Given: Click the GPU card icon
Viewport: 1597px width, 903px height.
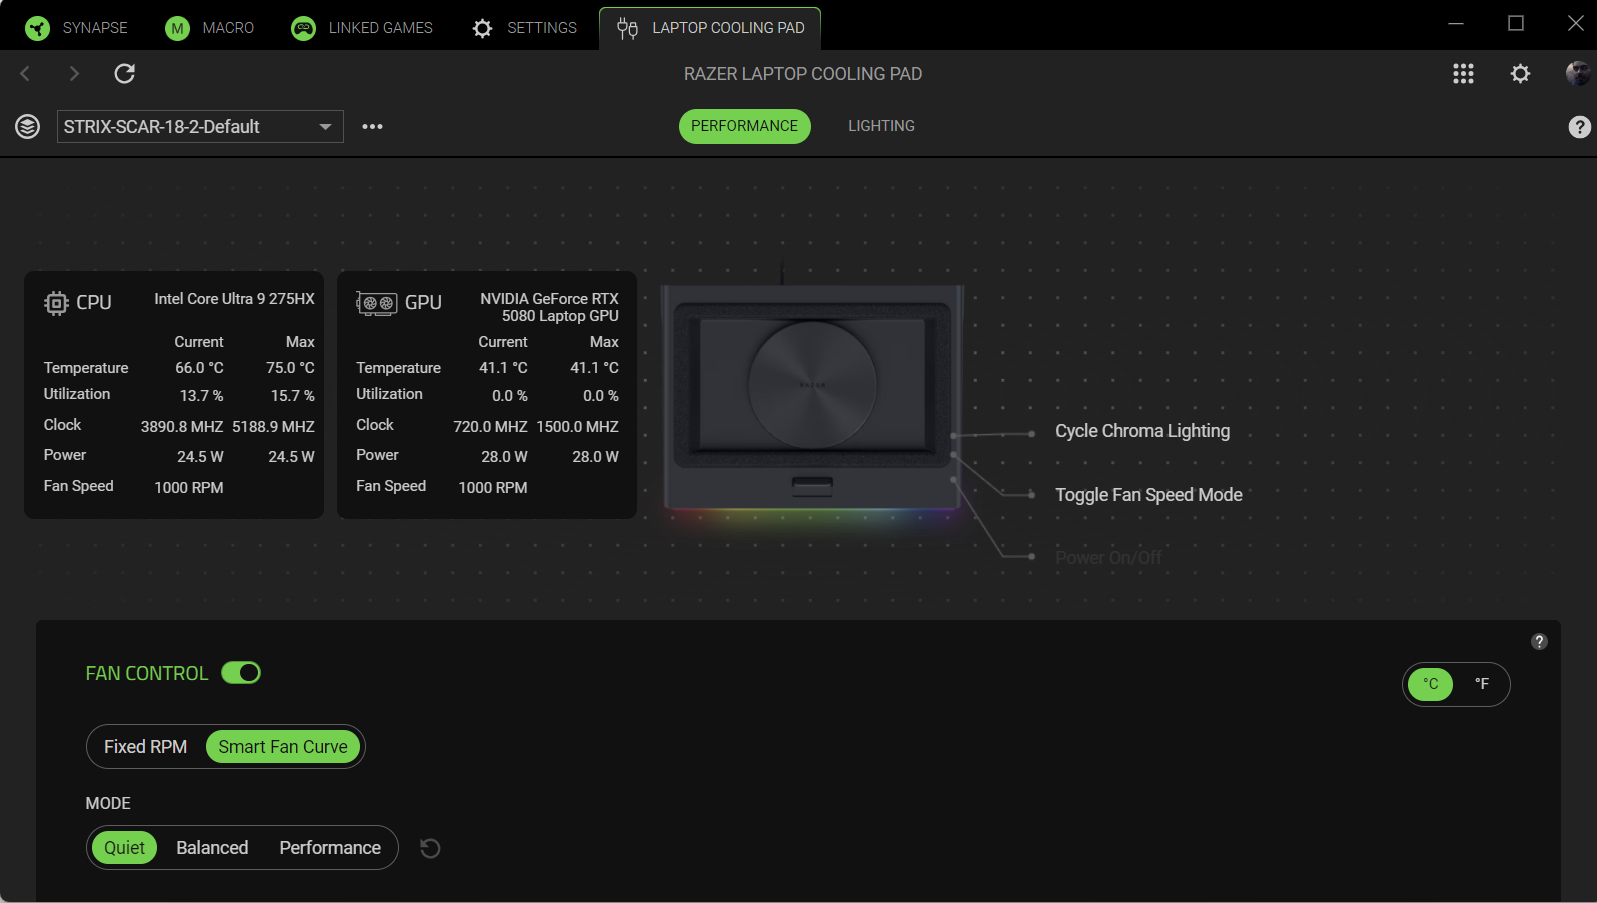Looking at the screenshot, I should point(377,303).
